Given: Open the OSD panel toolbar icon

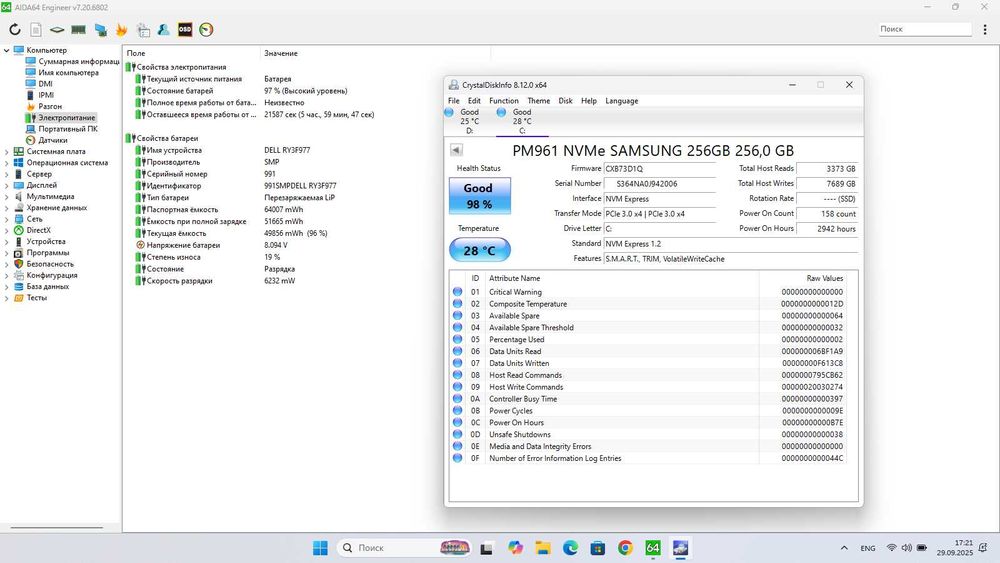Looking at the screenshot, I should point(185,30).
